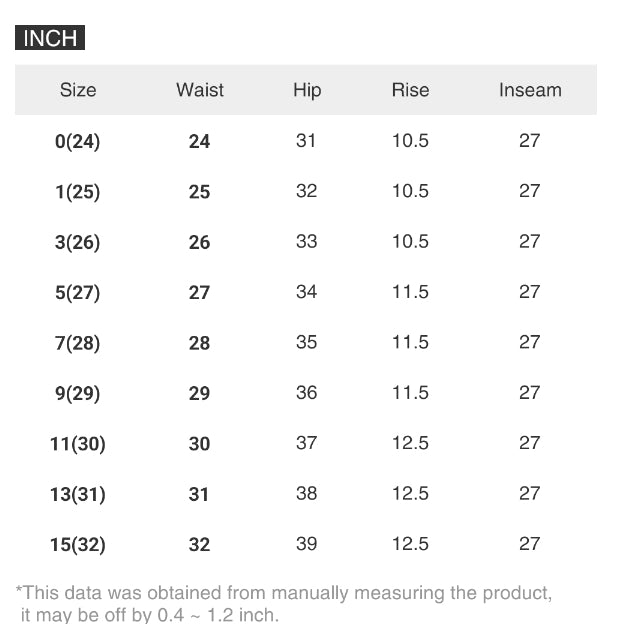Click the 12.5 rise value for size 11(30)
Screen dimensions: 628x624
[410, 442]
